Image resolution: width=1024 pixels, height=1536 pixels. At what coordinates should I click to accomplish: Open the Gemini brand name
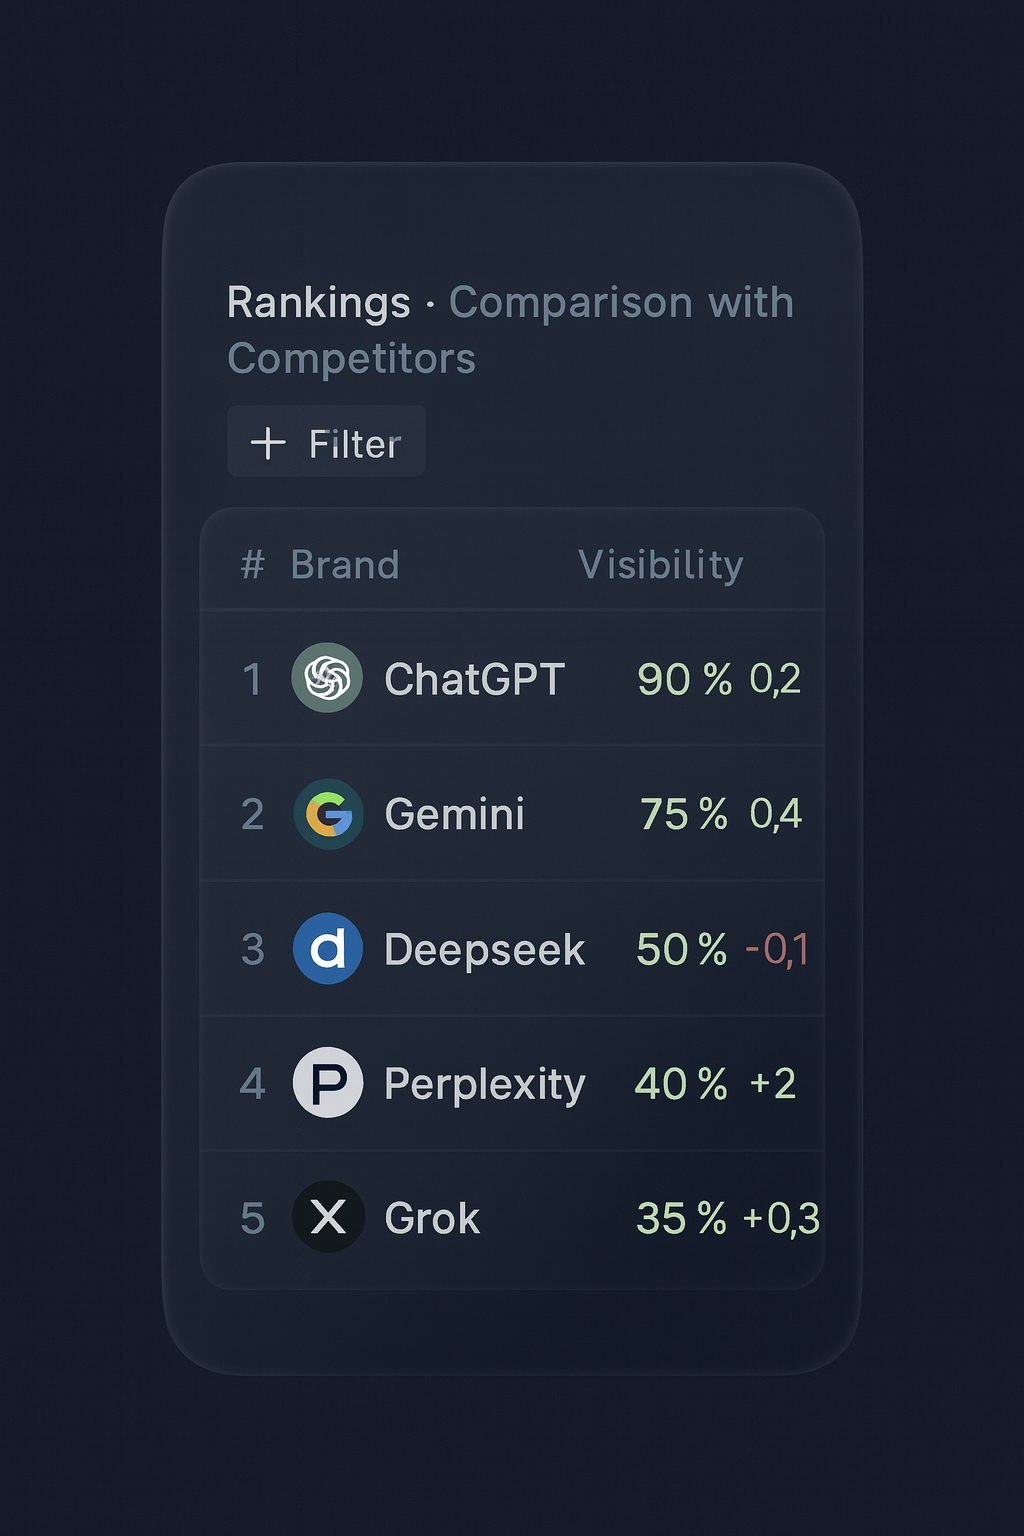tap(454, 814)
